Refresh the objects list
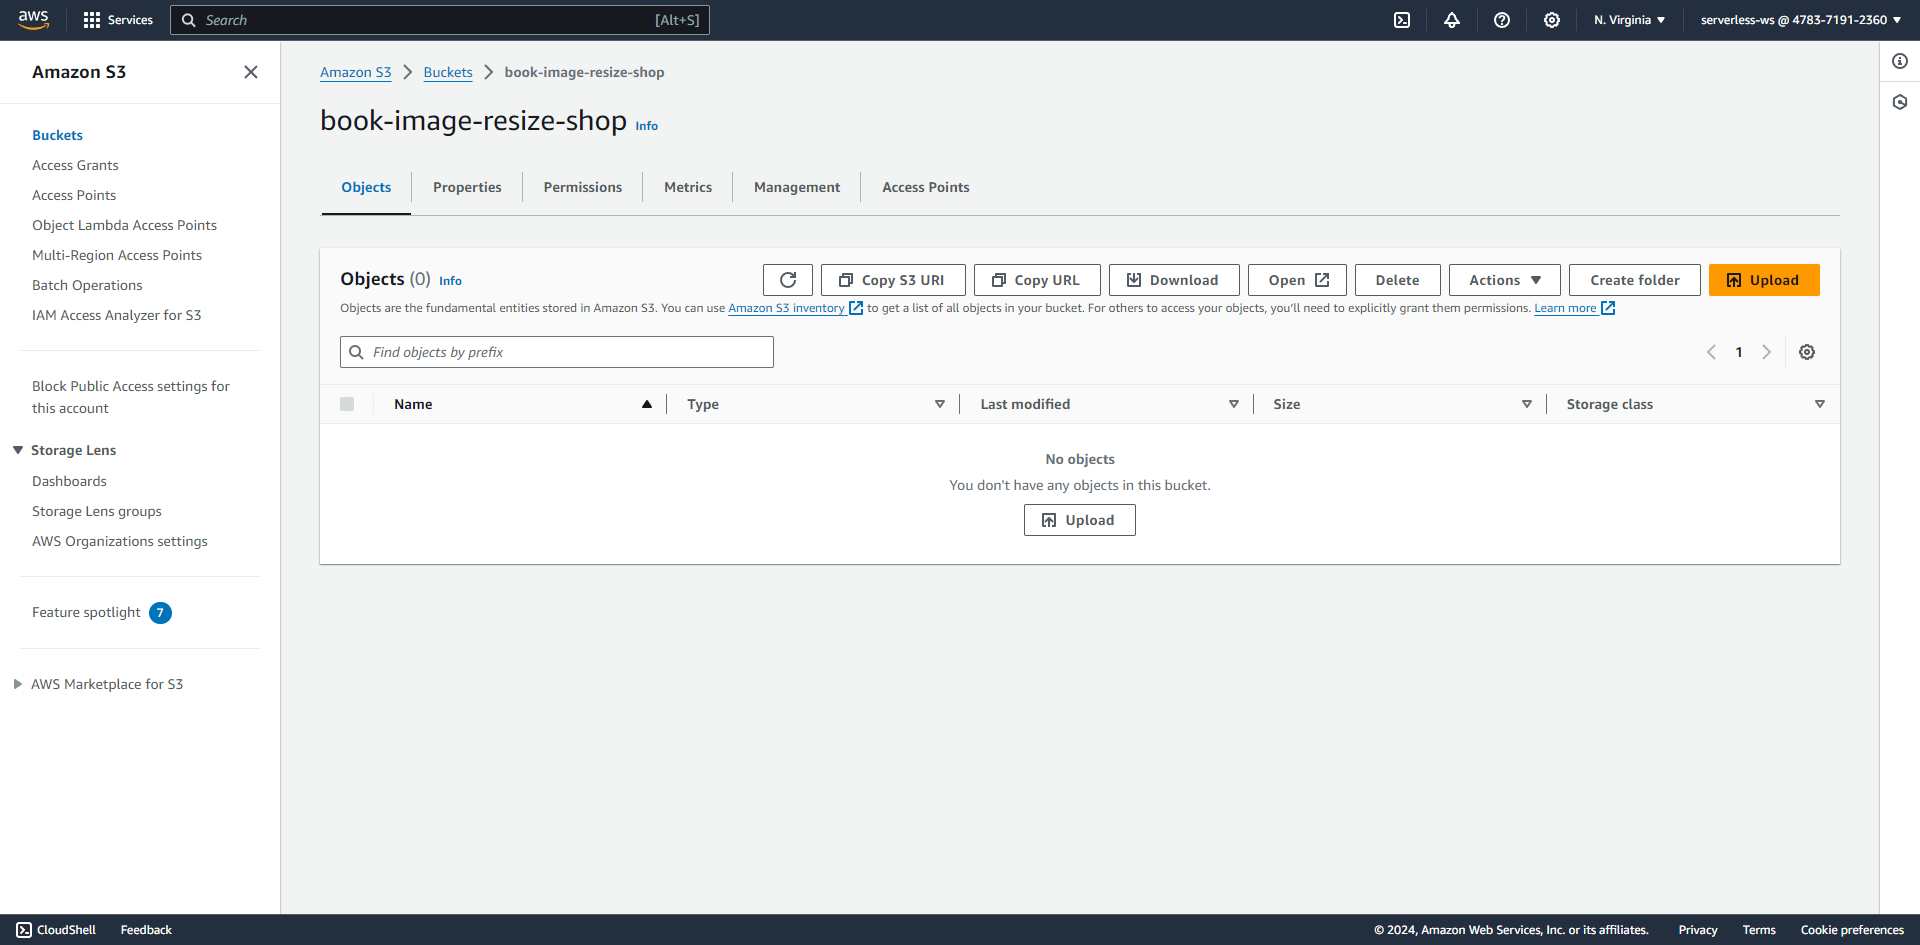 click(x=788, y=280)
